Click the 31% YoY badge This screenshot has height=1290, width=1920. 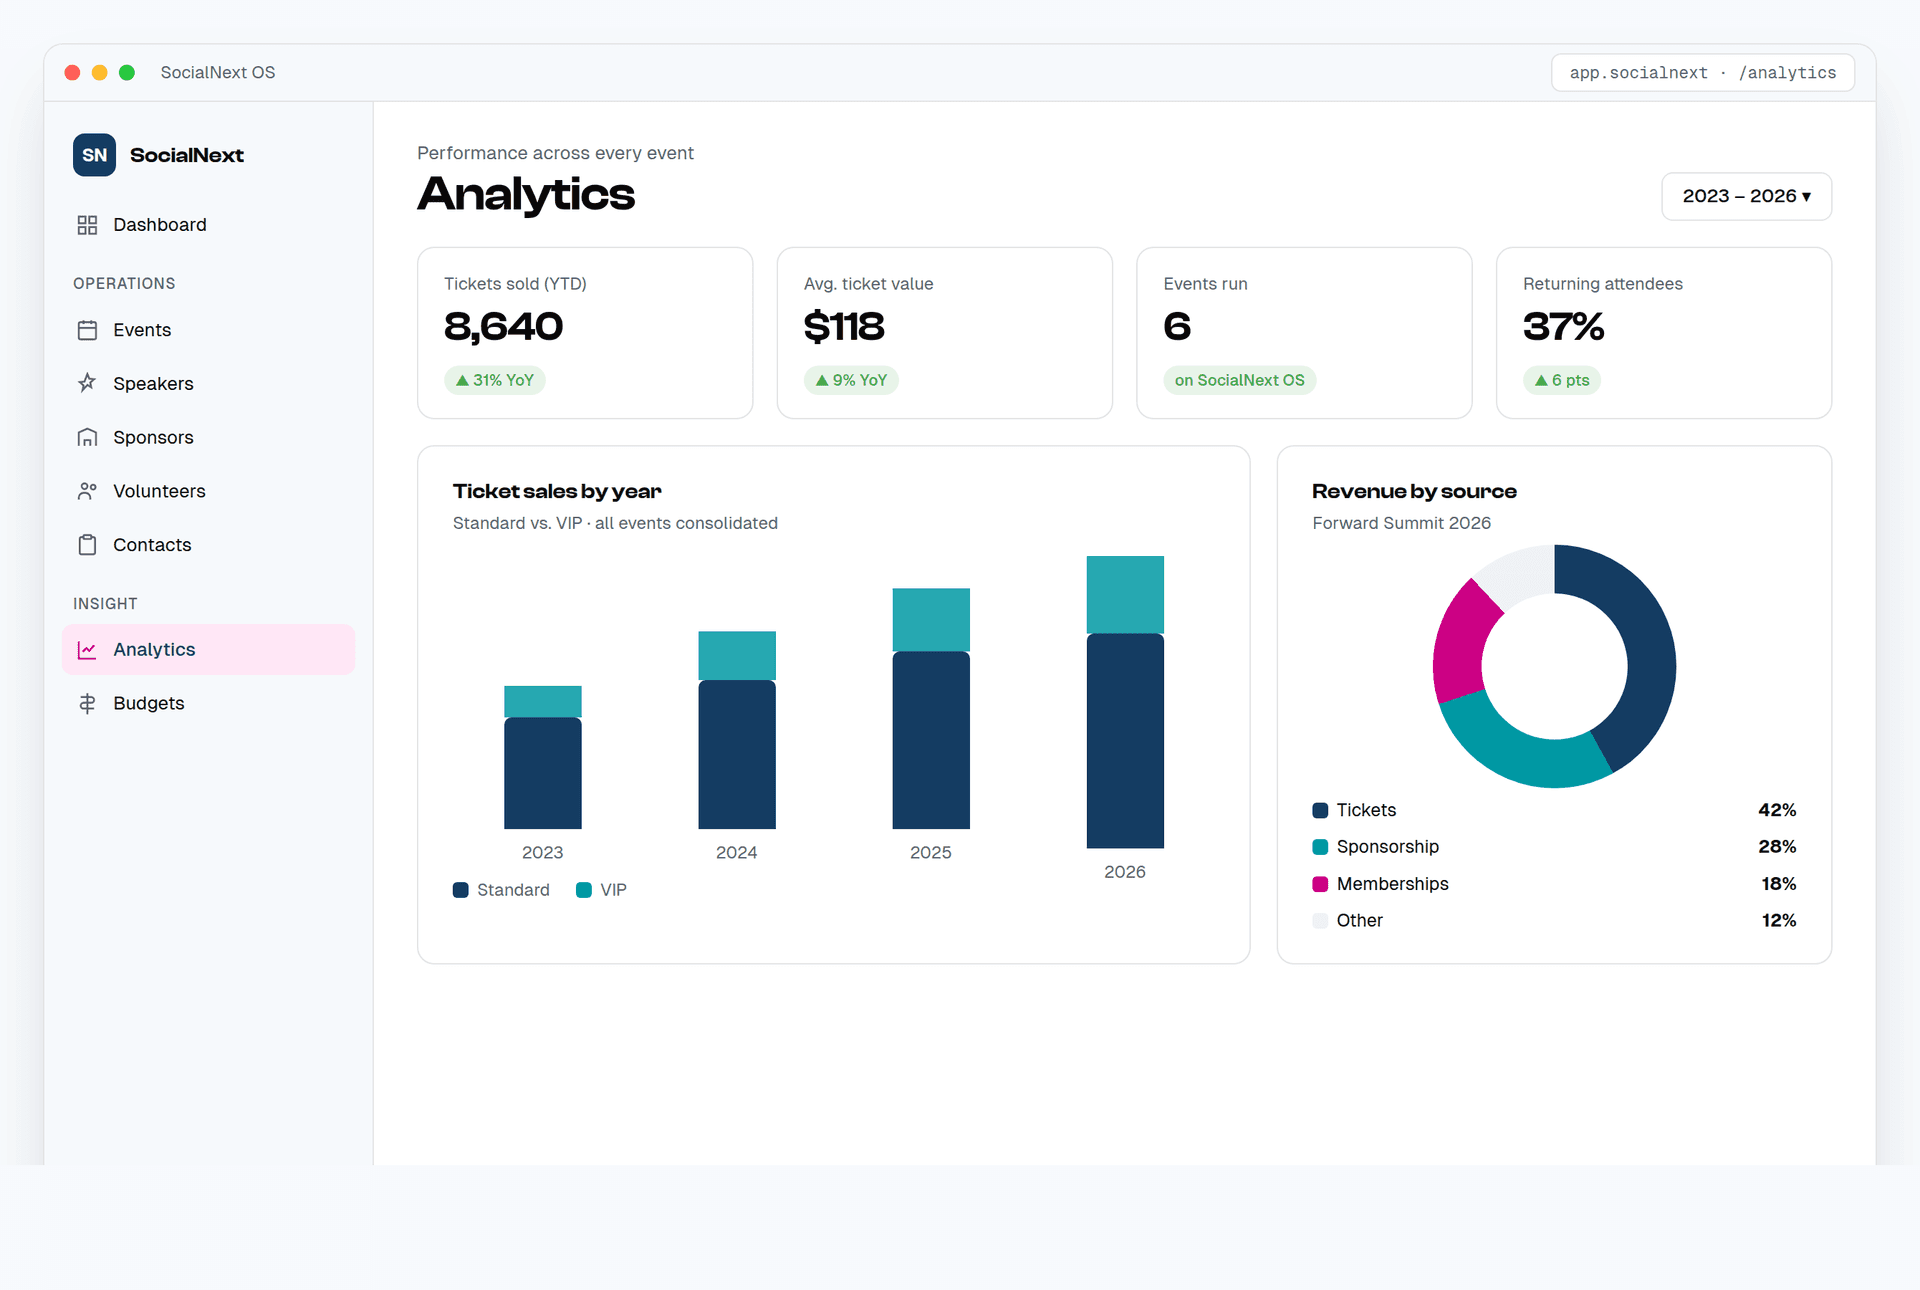click(x=494, y=380)
